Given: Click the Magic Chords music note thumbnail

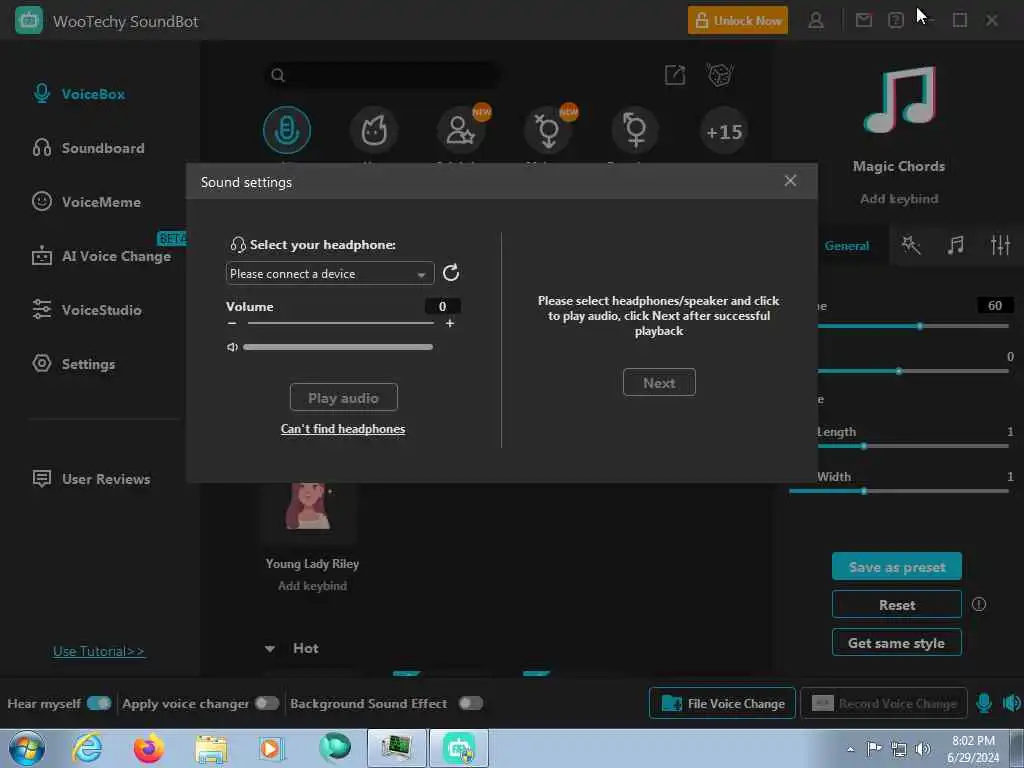Looking at the screenshot, I should click(899, 100).
